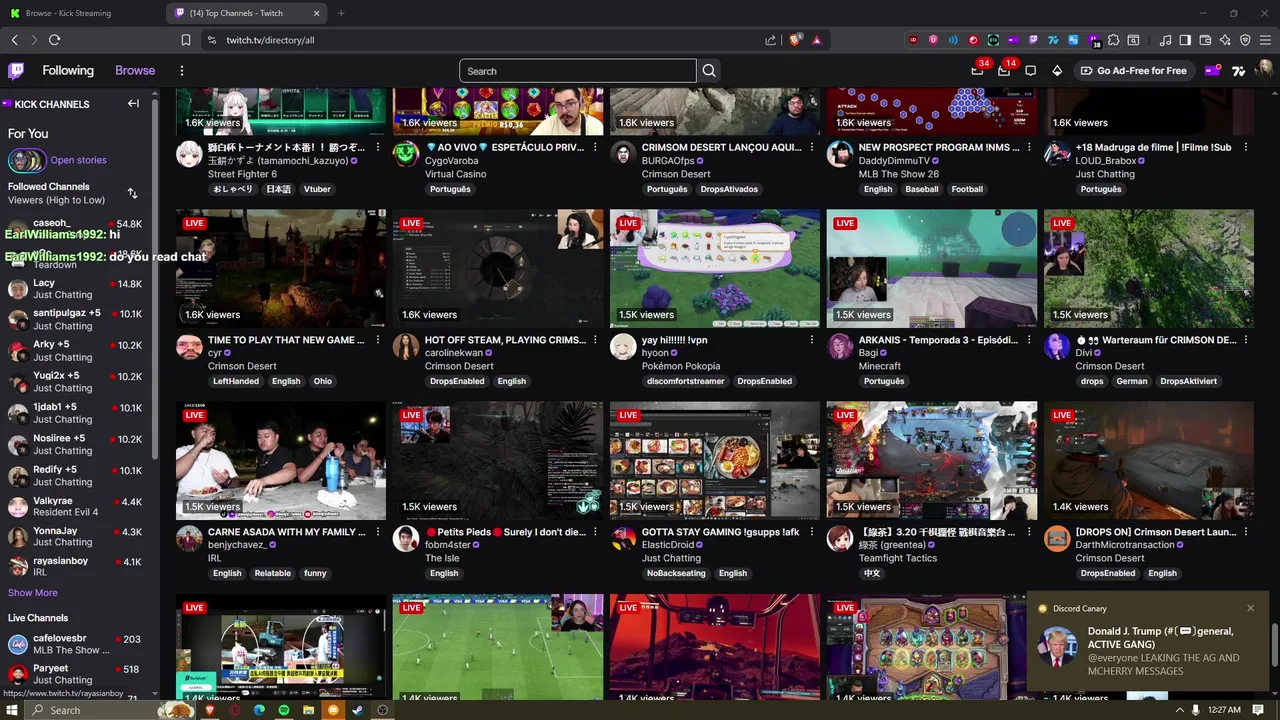Click the Baseball tag under DaddyDimmuTV
Image resolution: width=1280 pixels, height=720 pixels.
(922, 189)
